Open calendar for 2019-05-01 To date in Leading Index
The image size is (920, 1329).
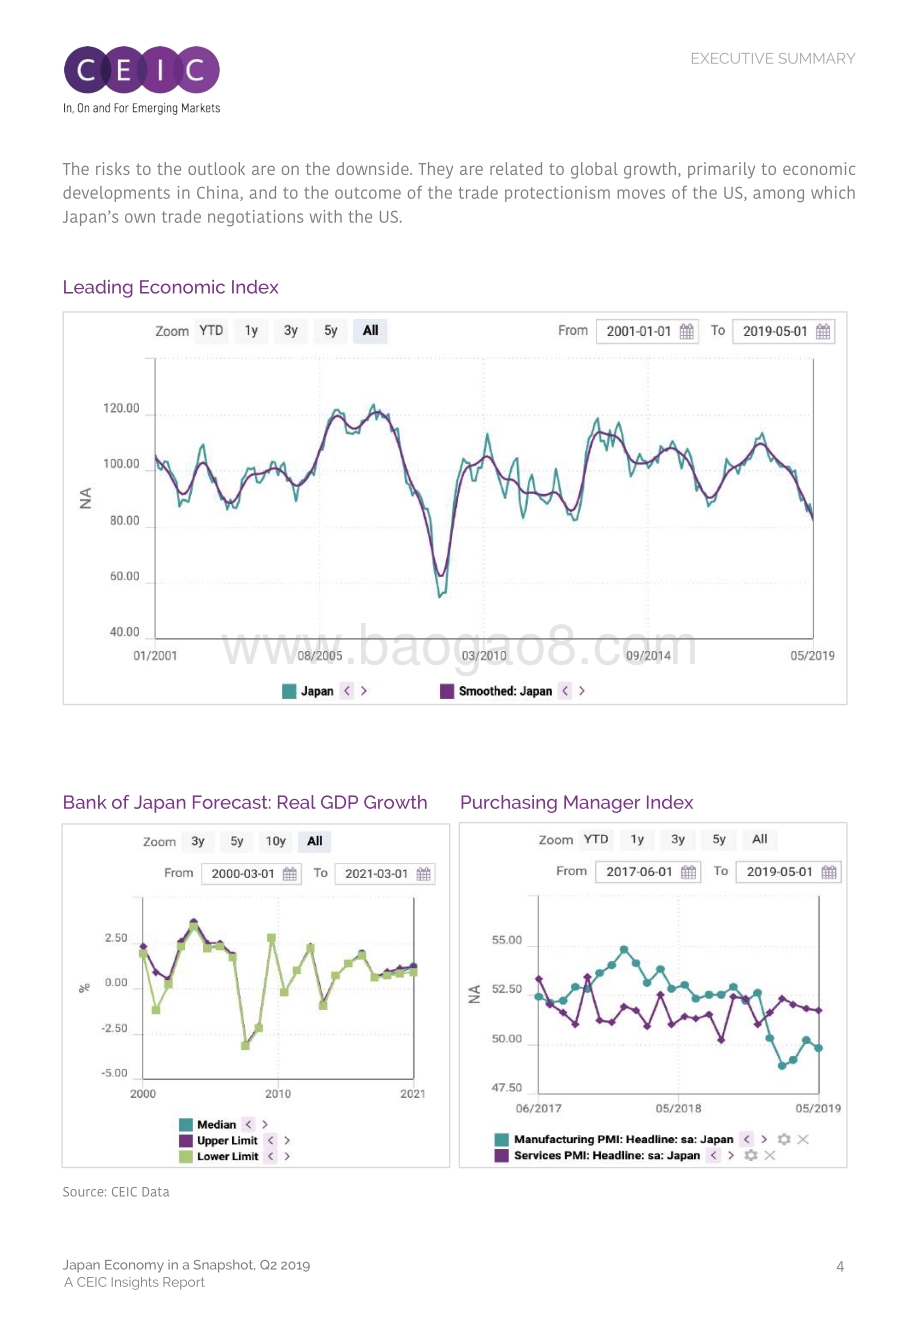823,332
